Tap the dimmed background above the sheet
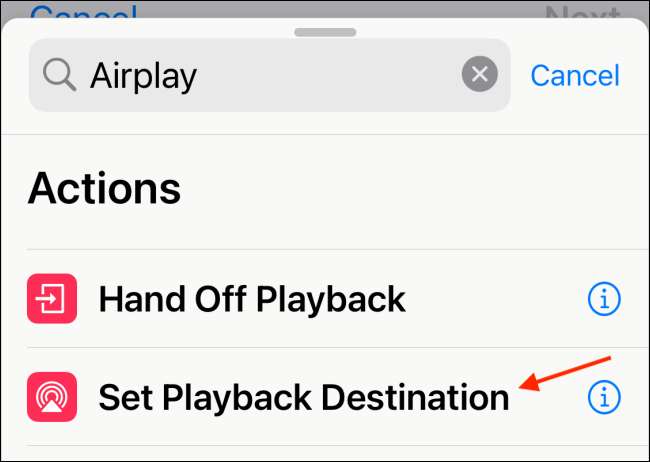Image resolution: width=650 pixels, height=462 pixels. (x=325, y=9)
